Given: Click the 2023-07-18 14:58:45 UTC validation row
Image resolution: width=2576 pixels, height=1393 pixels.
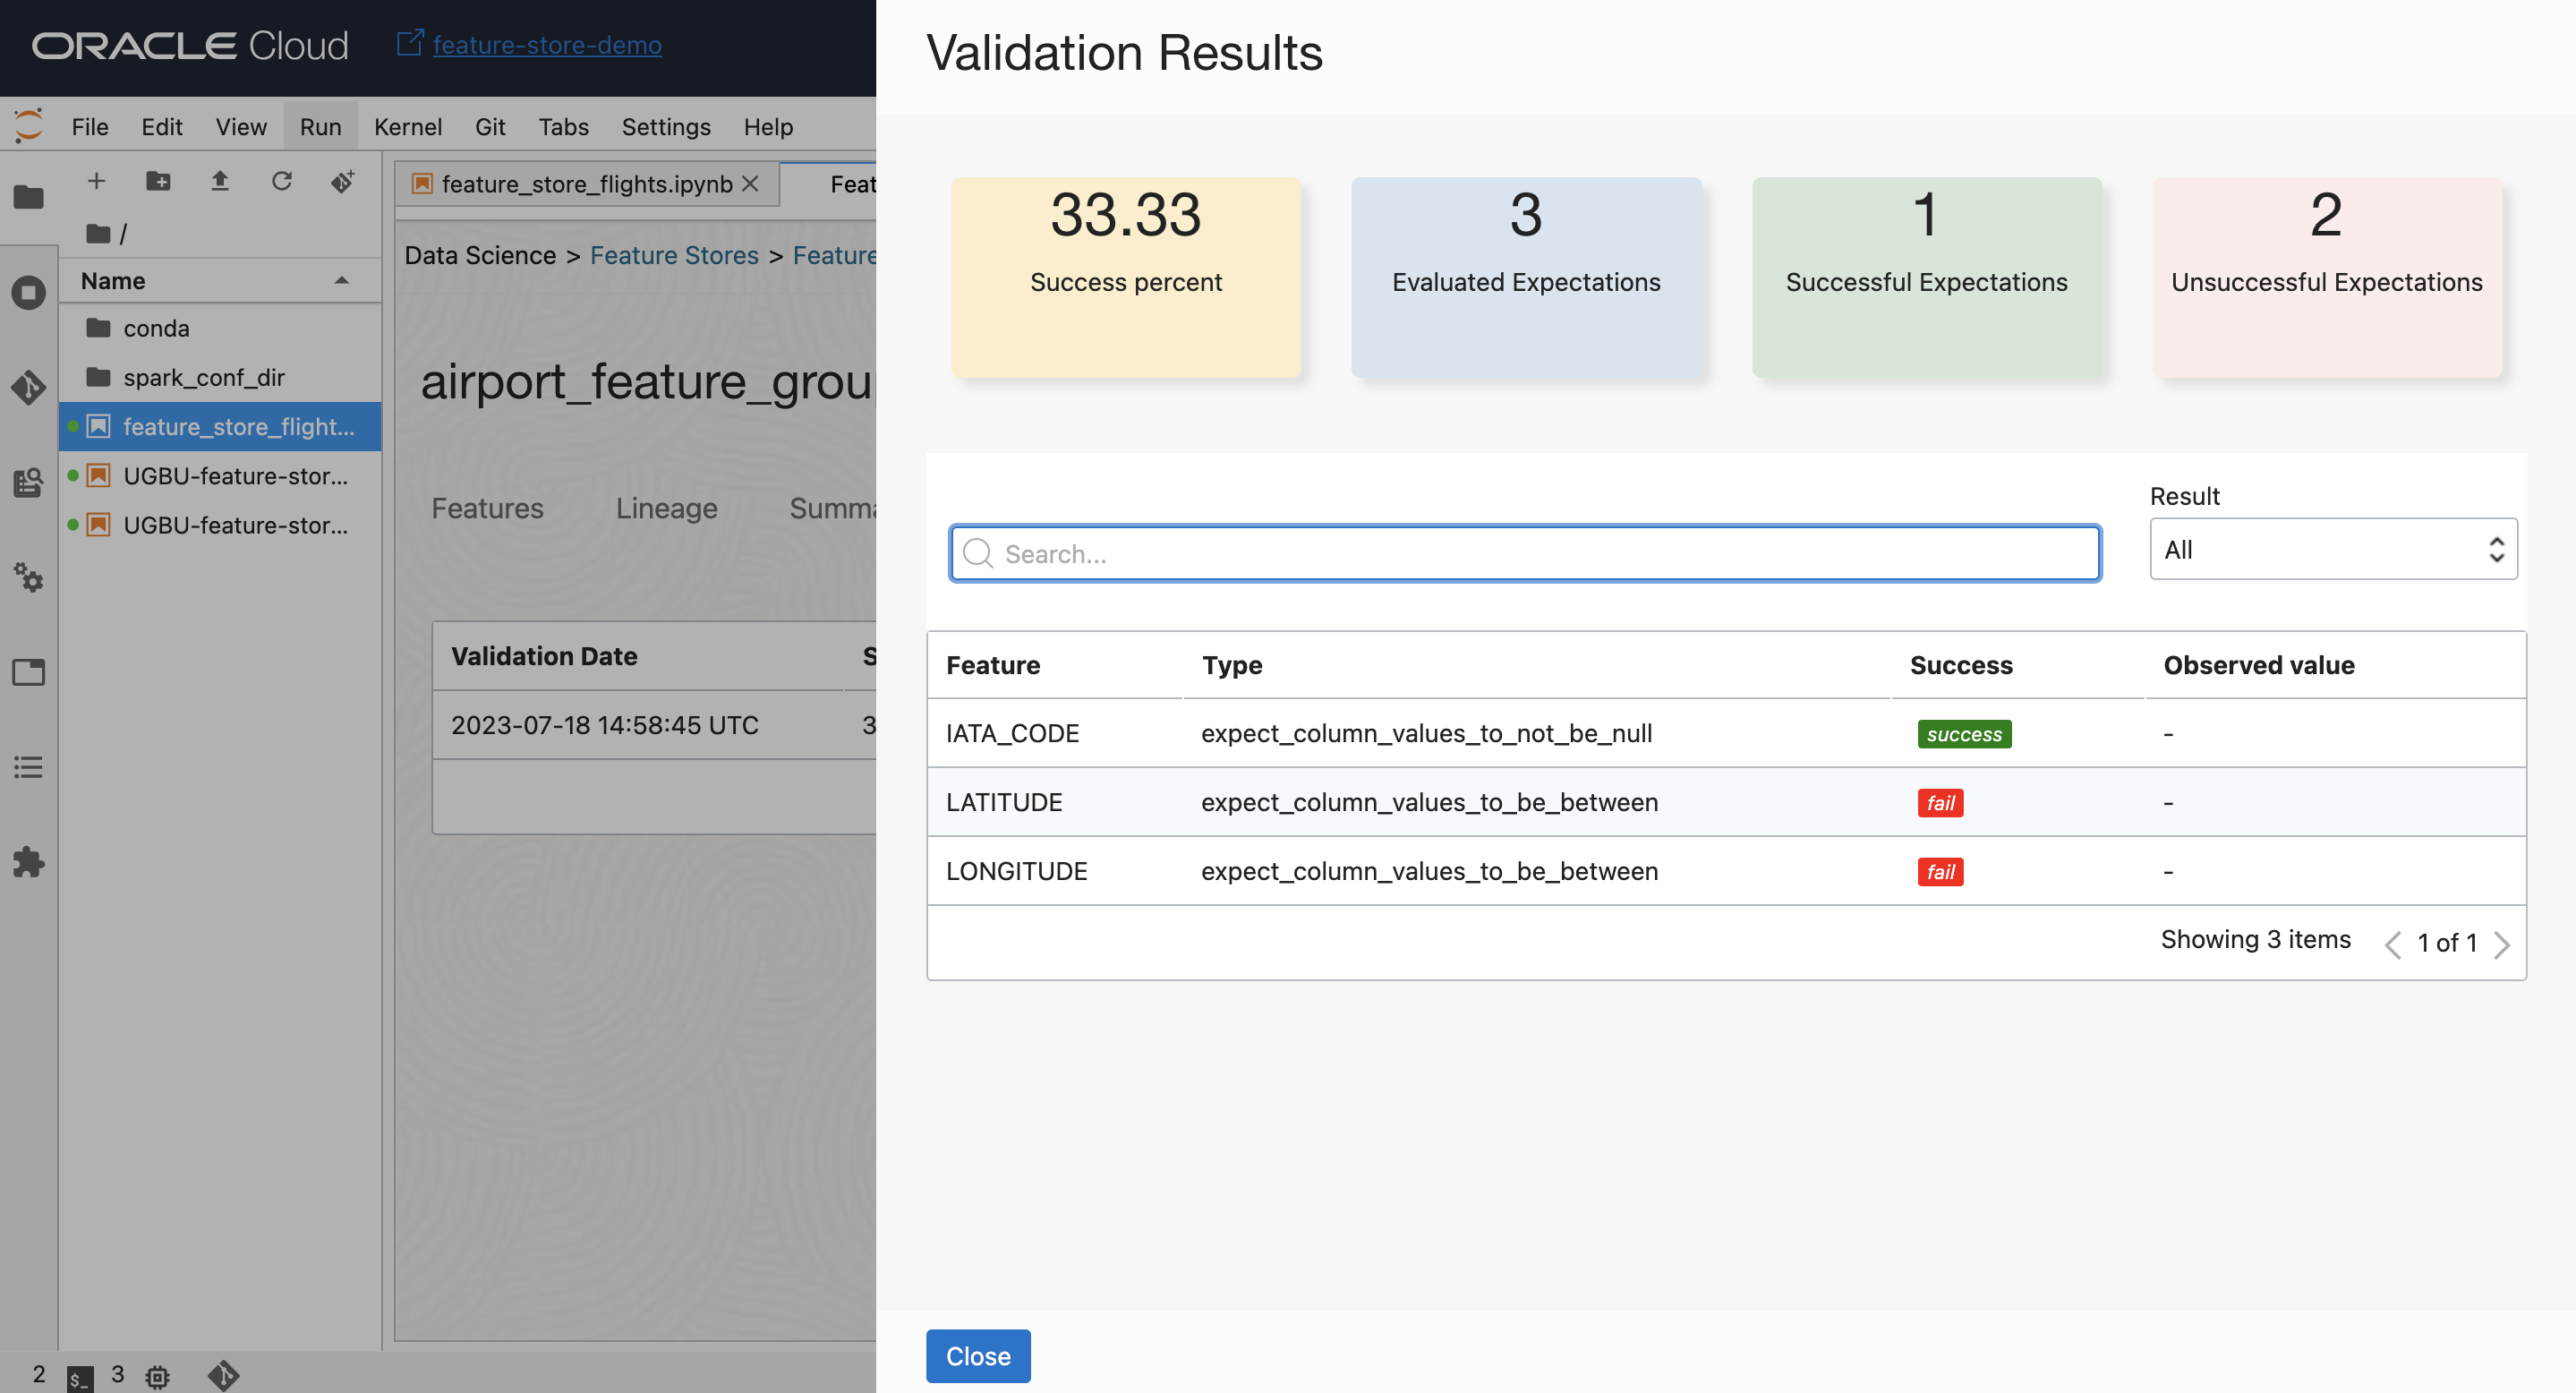Looking at the screenshot, I should point(655,725).
